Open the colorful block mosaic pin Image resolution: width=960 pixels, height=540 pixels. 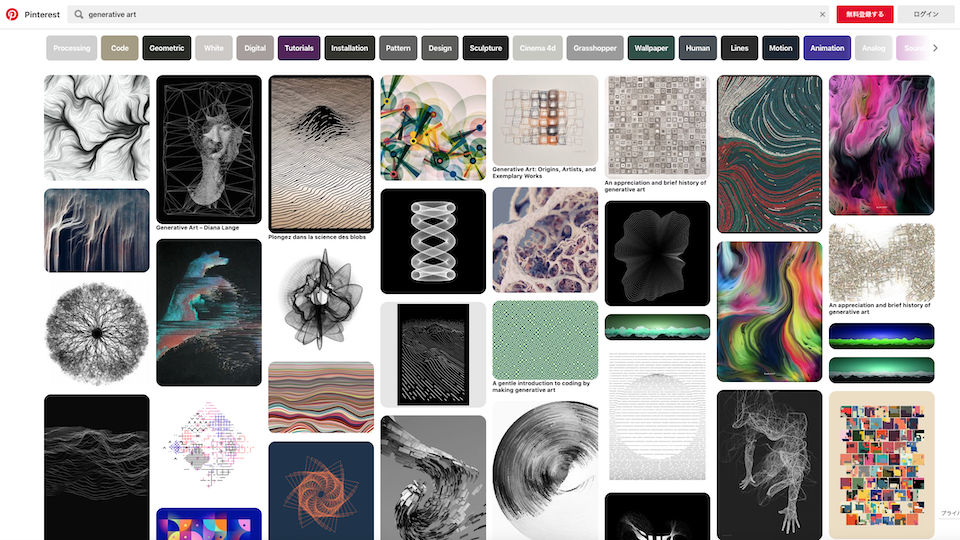tap(882, 465)
